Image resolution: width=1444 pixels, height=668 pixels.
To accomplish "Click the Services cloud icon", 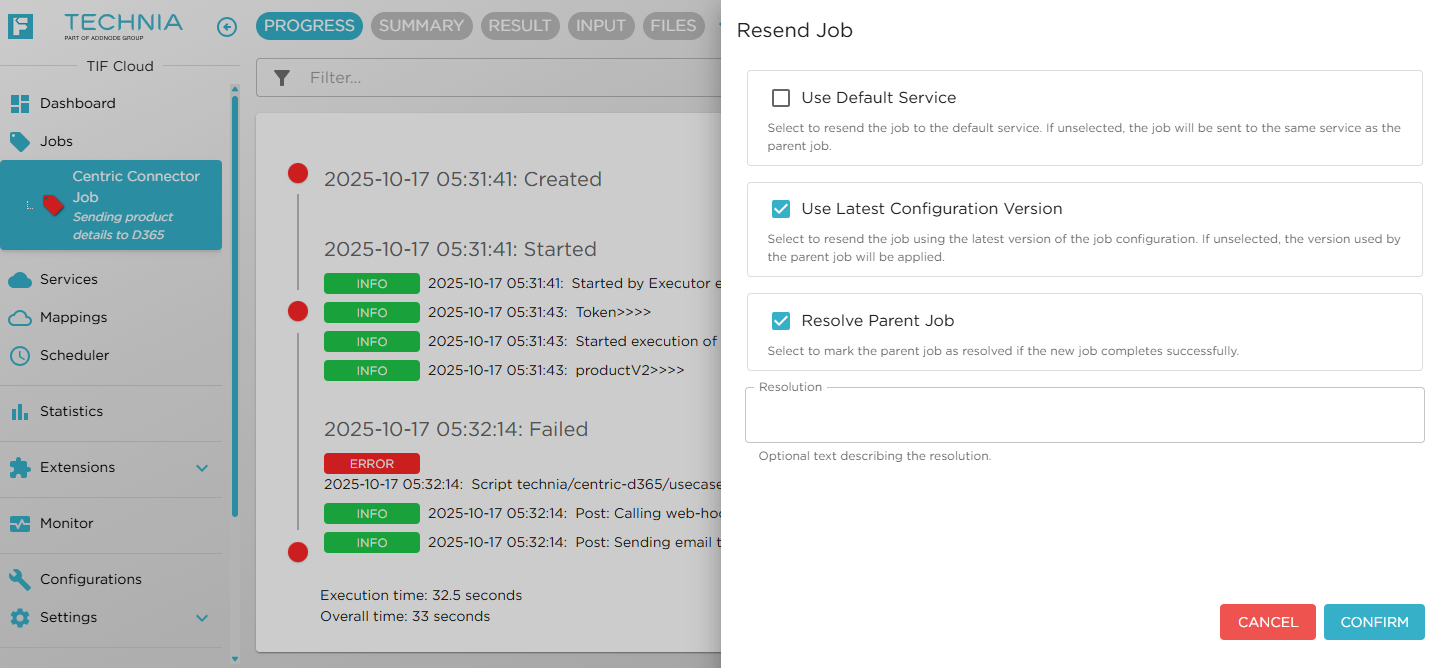I will [20, 280].
